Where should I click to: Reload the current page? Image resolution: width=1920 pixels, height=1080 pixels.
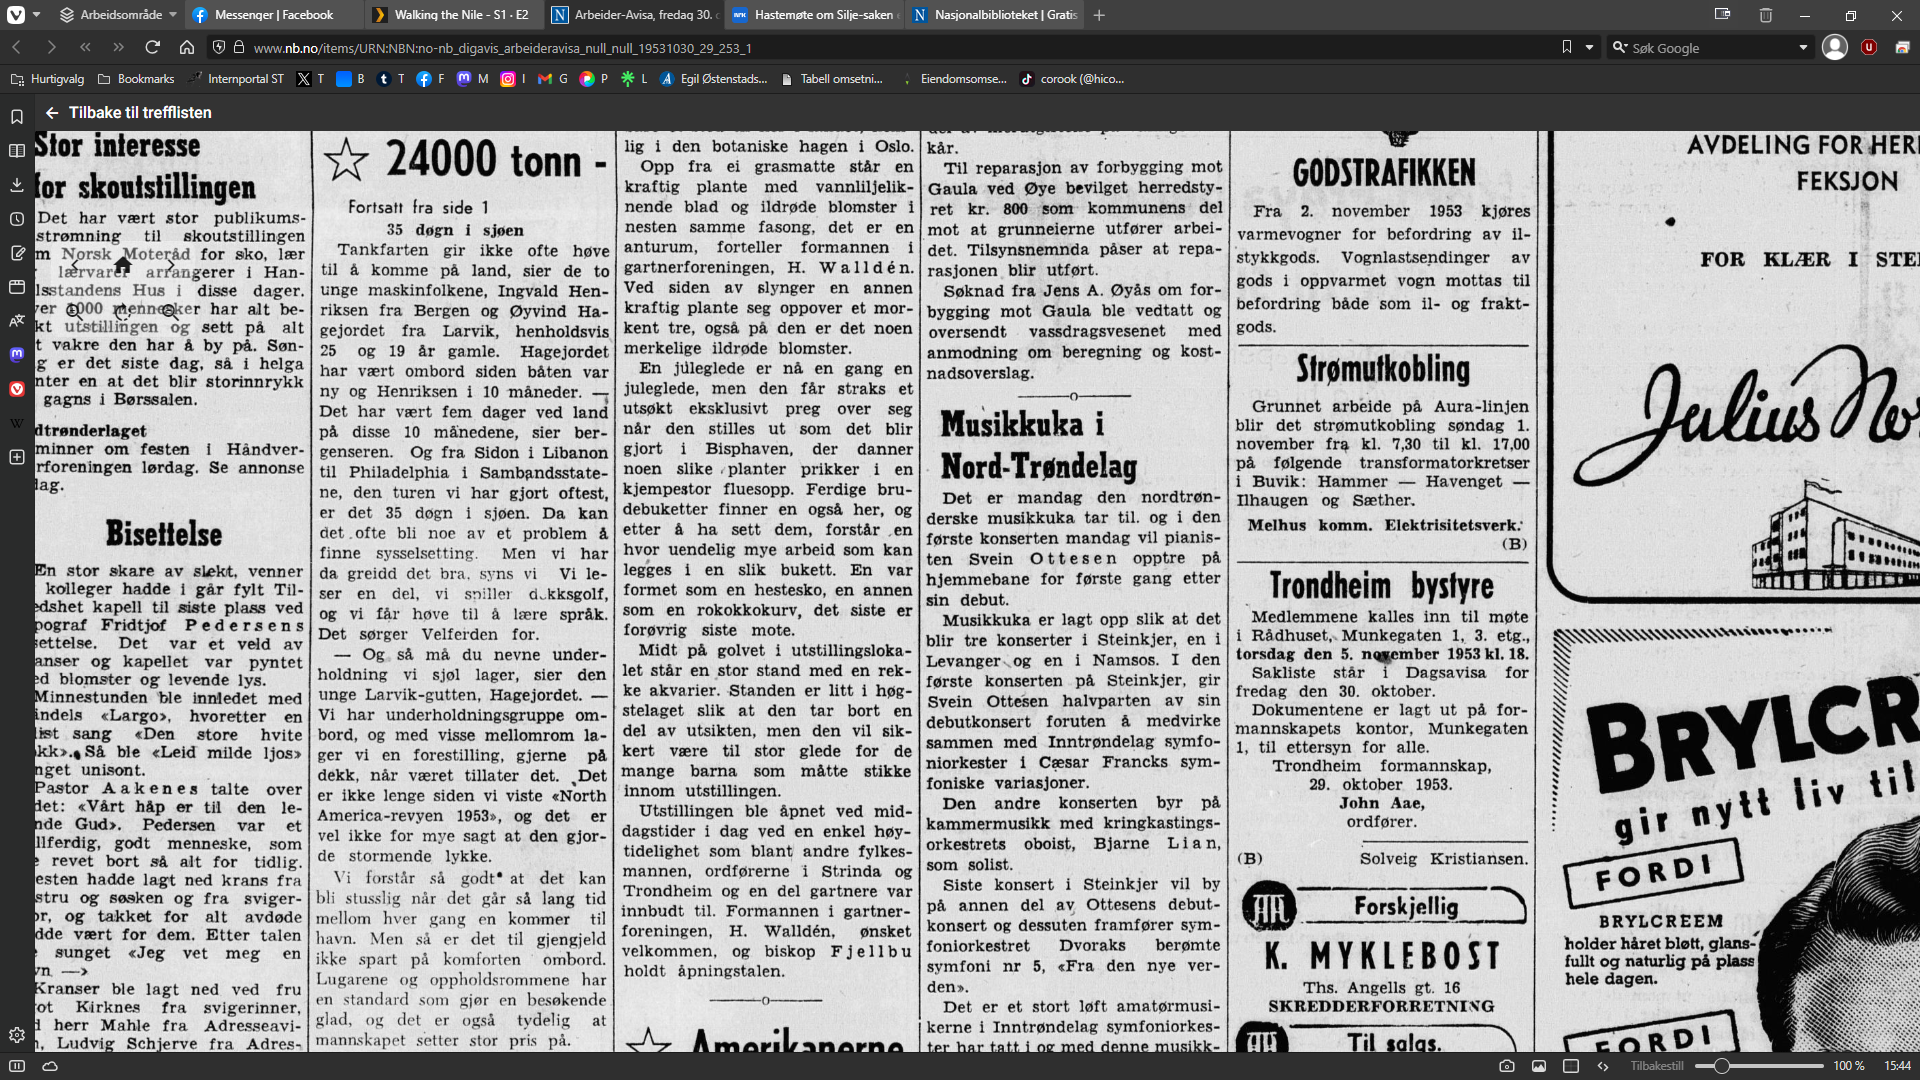click(x=153, y=47)
